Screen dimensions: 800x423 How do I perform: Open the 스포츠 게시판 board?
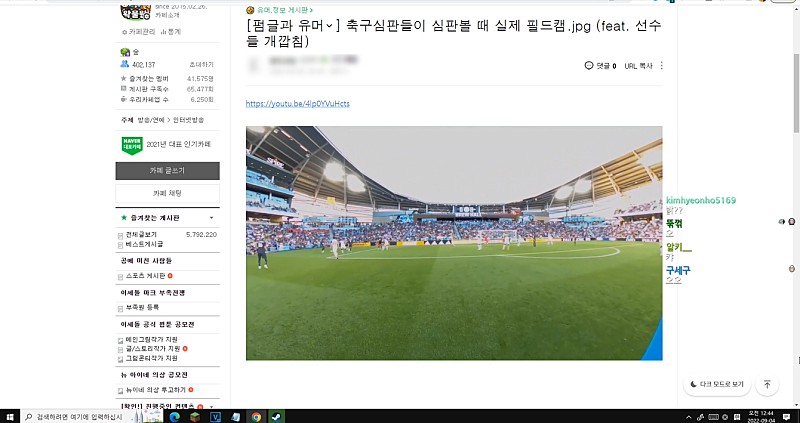pyautogui.click(x=145, y=276)
